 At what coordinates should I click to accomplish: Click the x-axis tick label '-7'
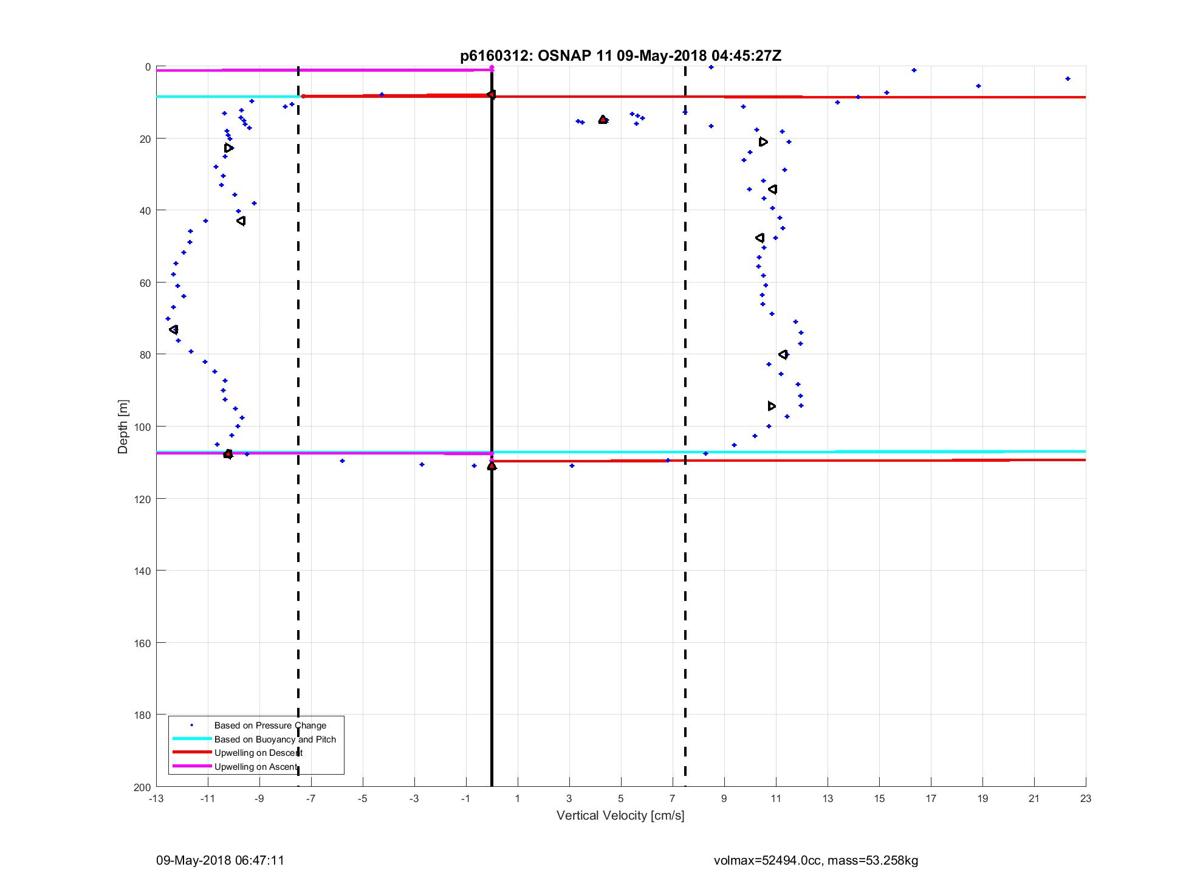311,799
